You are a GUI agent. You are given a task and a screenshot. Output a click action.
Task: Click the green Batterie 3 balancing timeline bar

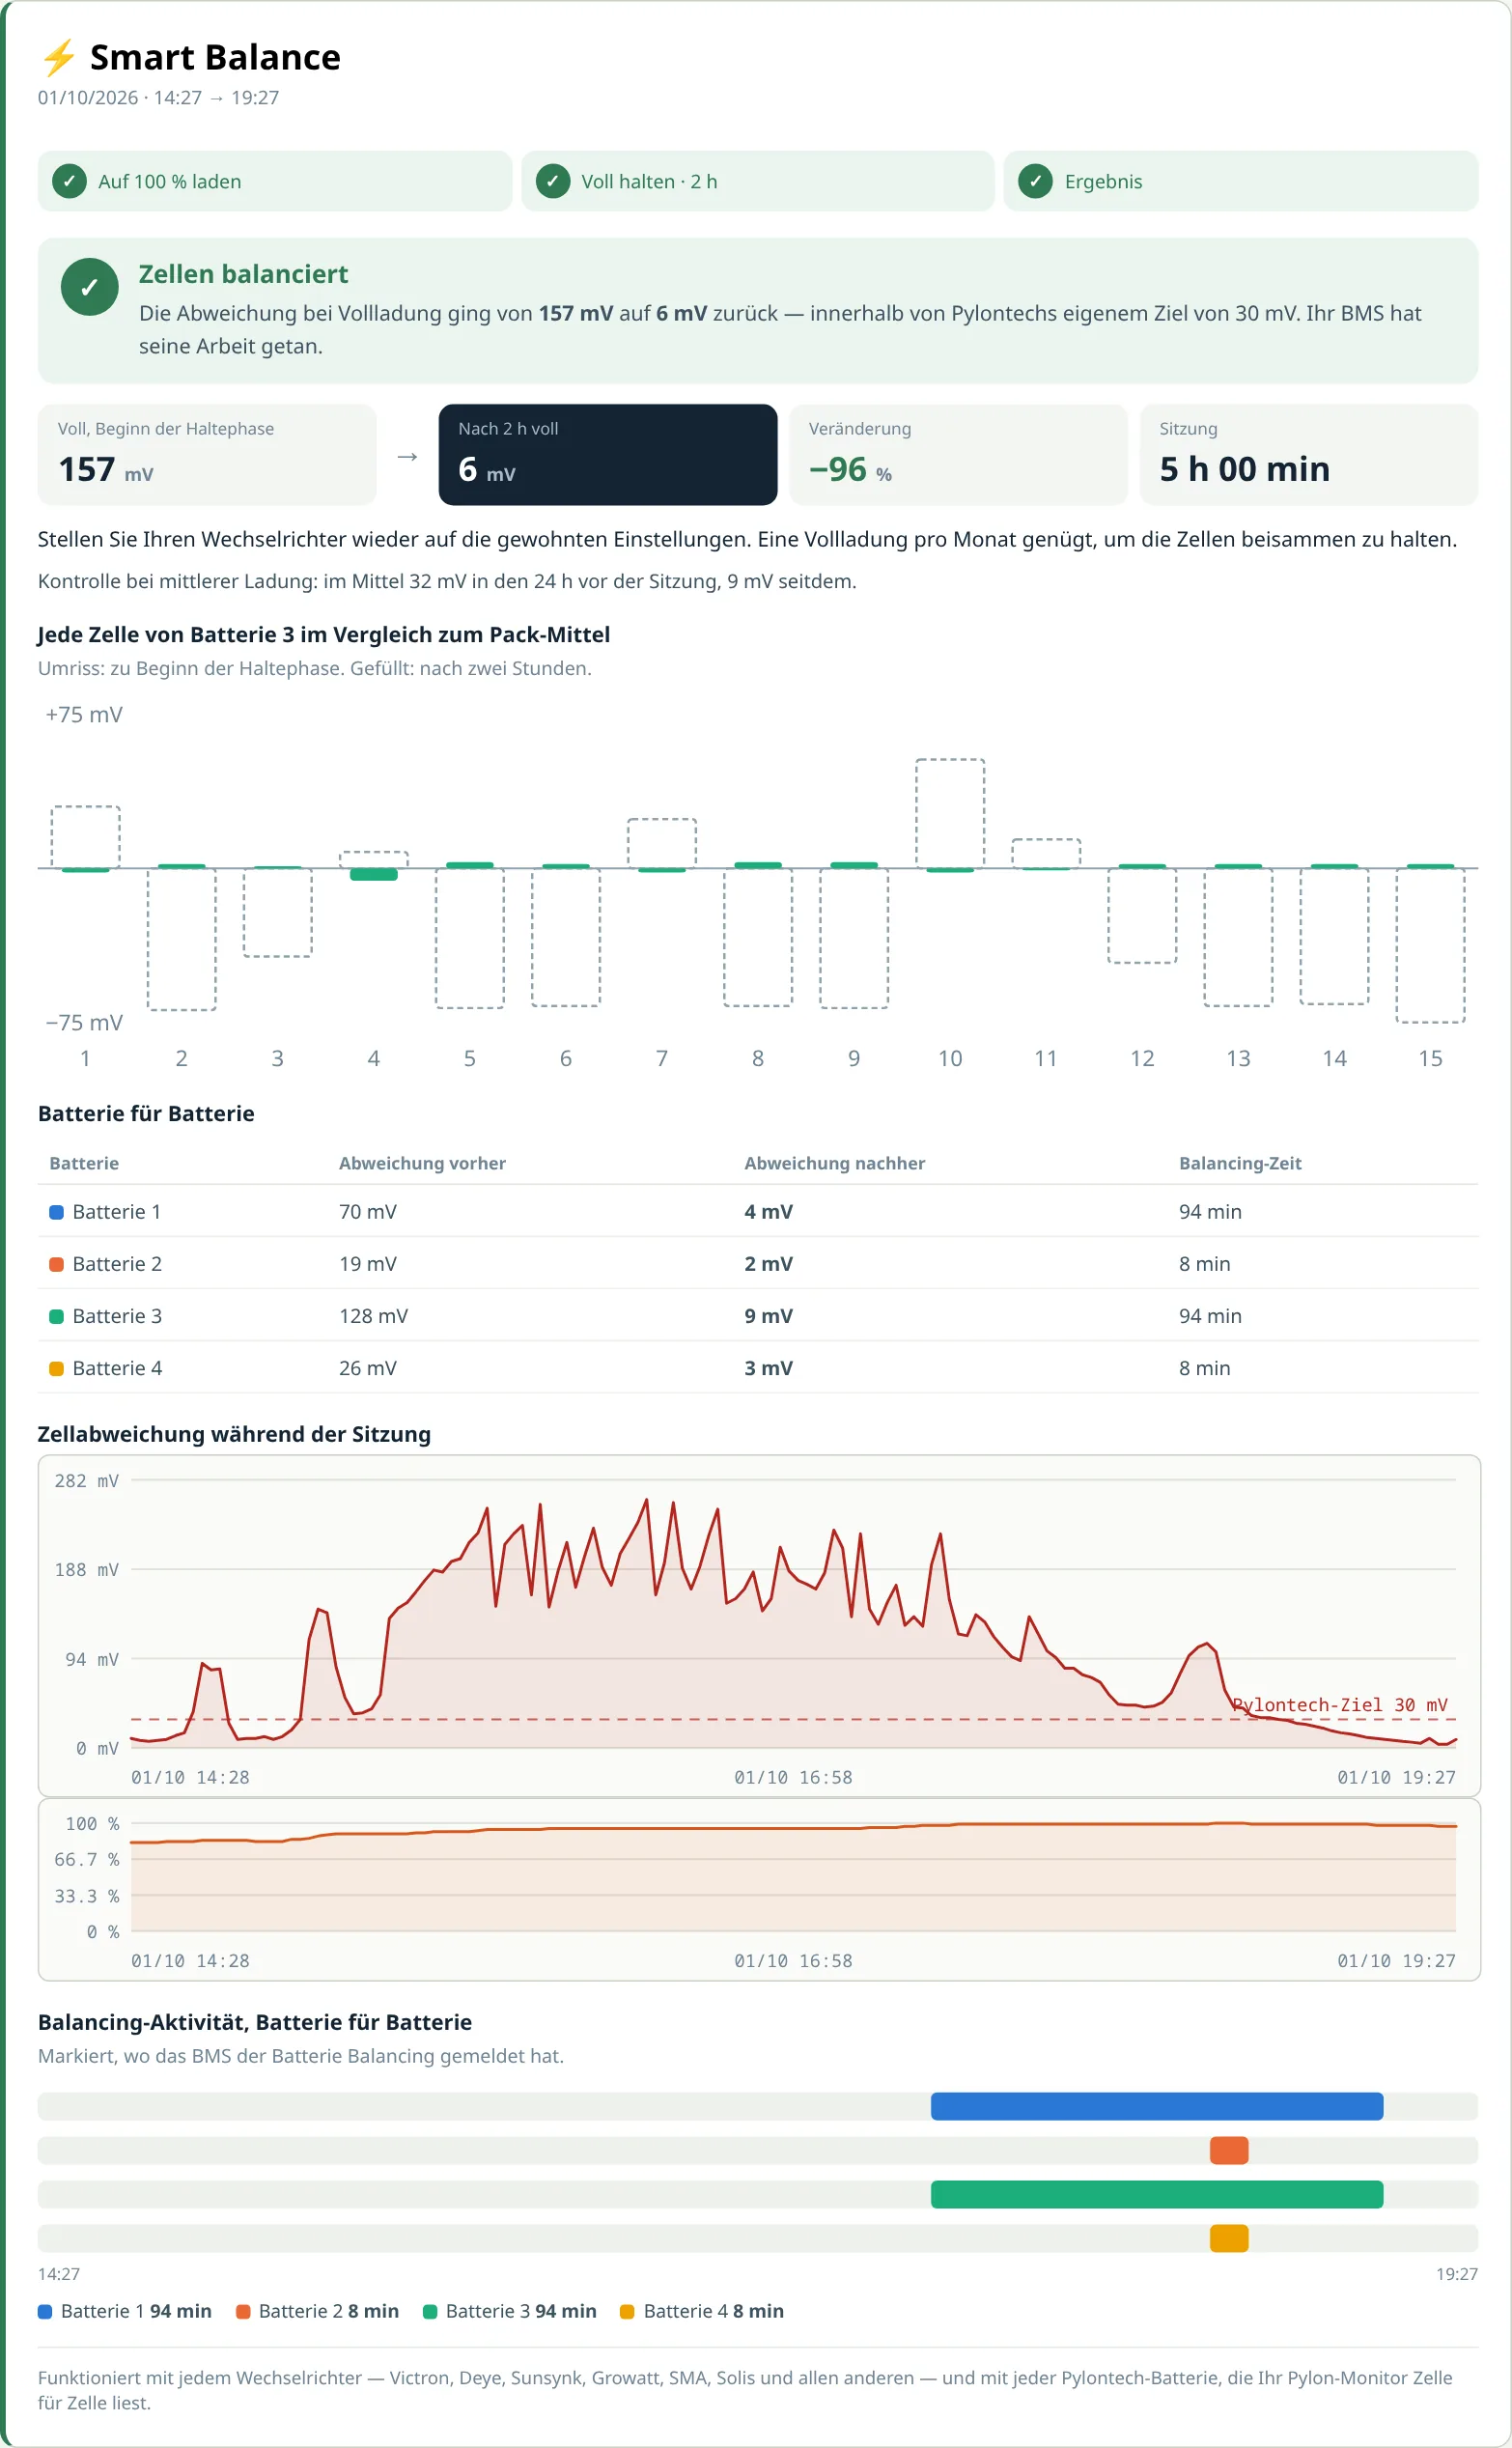pos(1157,2194)
